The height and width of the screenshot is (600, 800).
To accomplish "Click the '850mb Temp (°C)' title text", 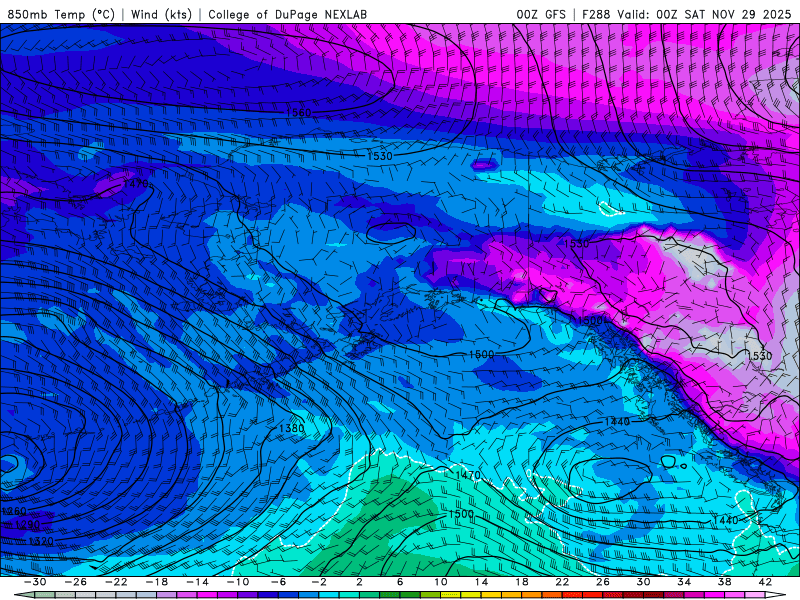I will 61,14.
